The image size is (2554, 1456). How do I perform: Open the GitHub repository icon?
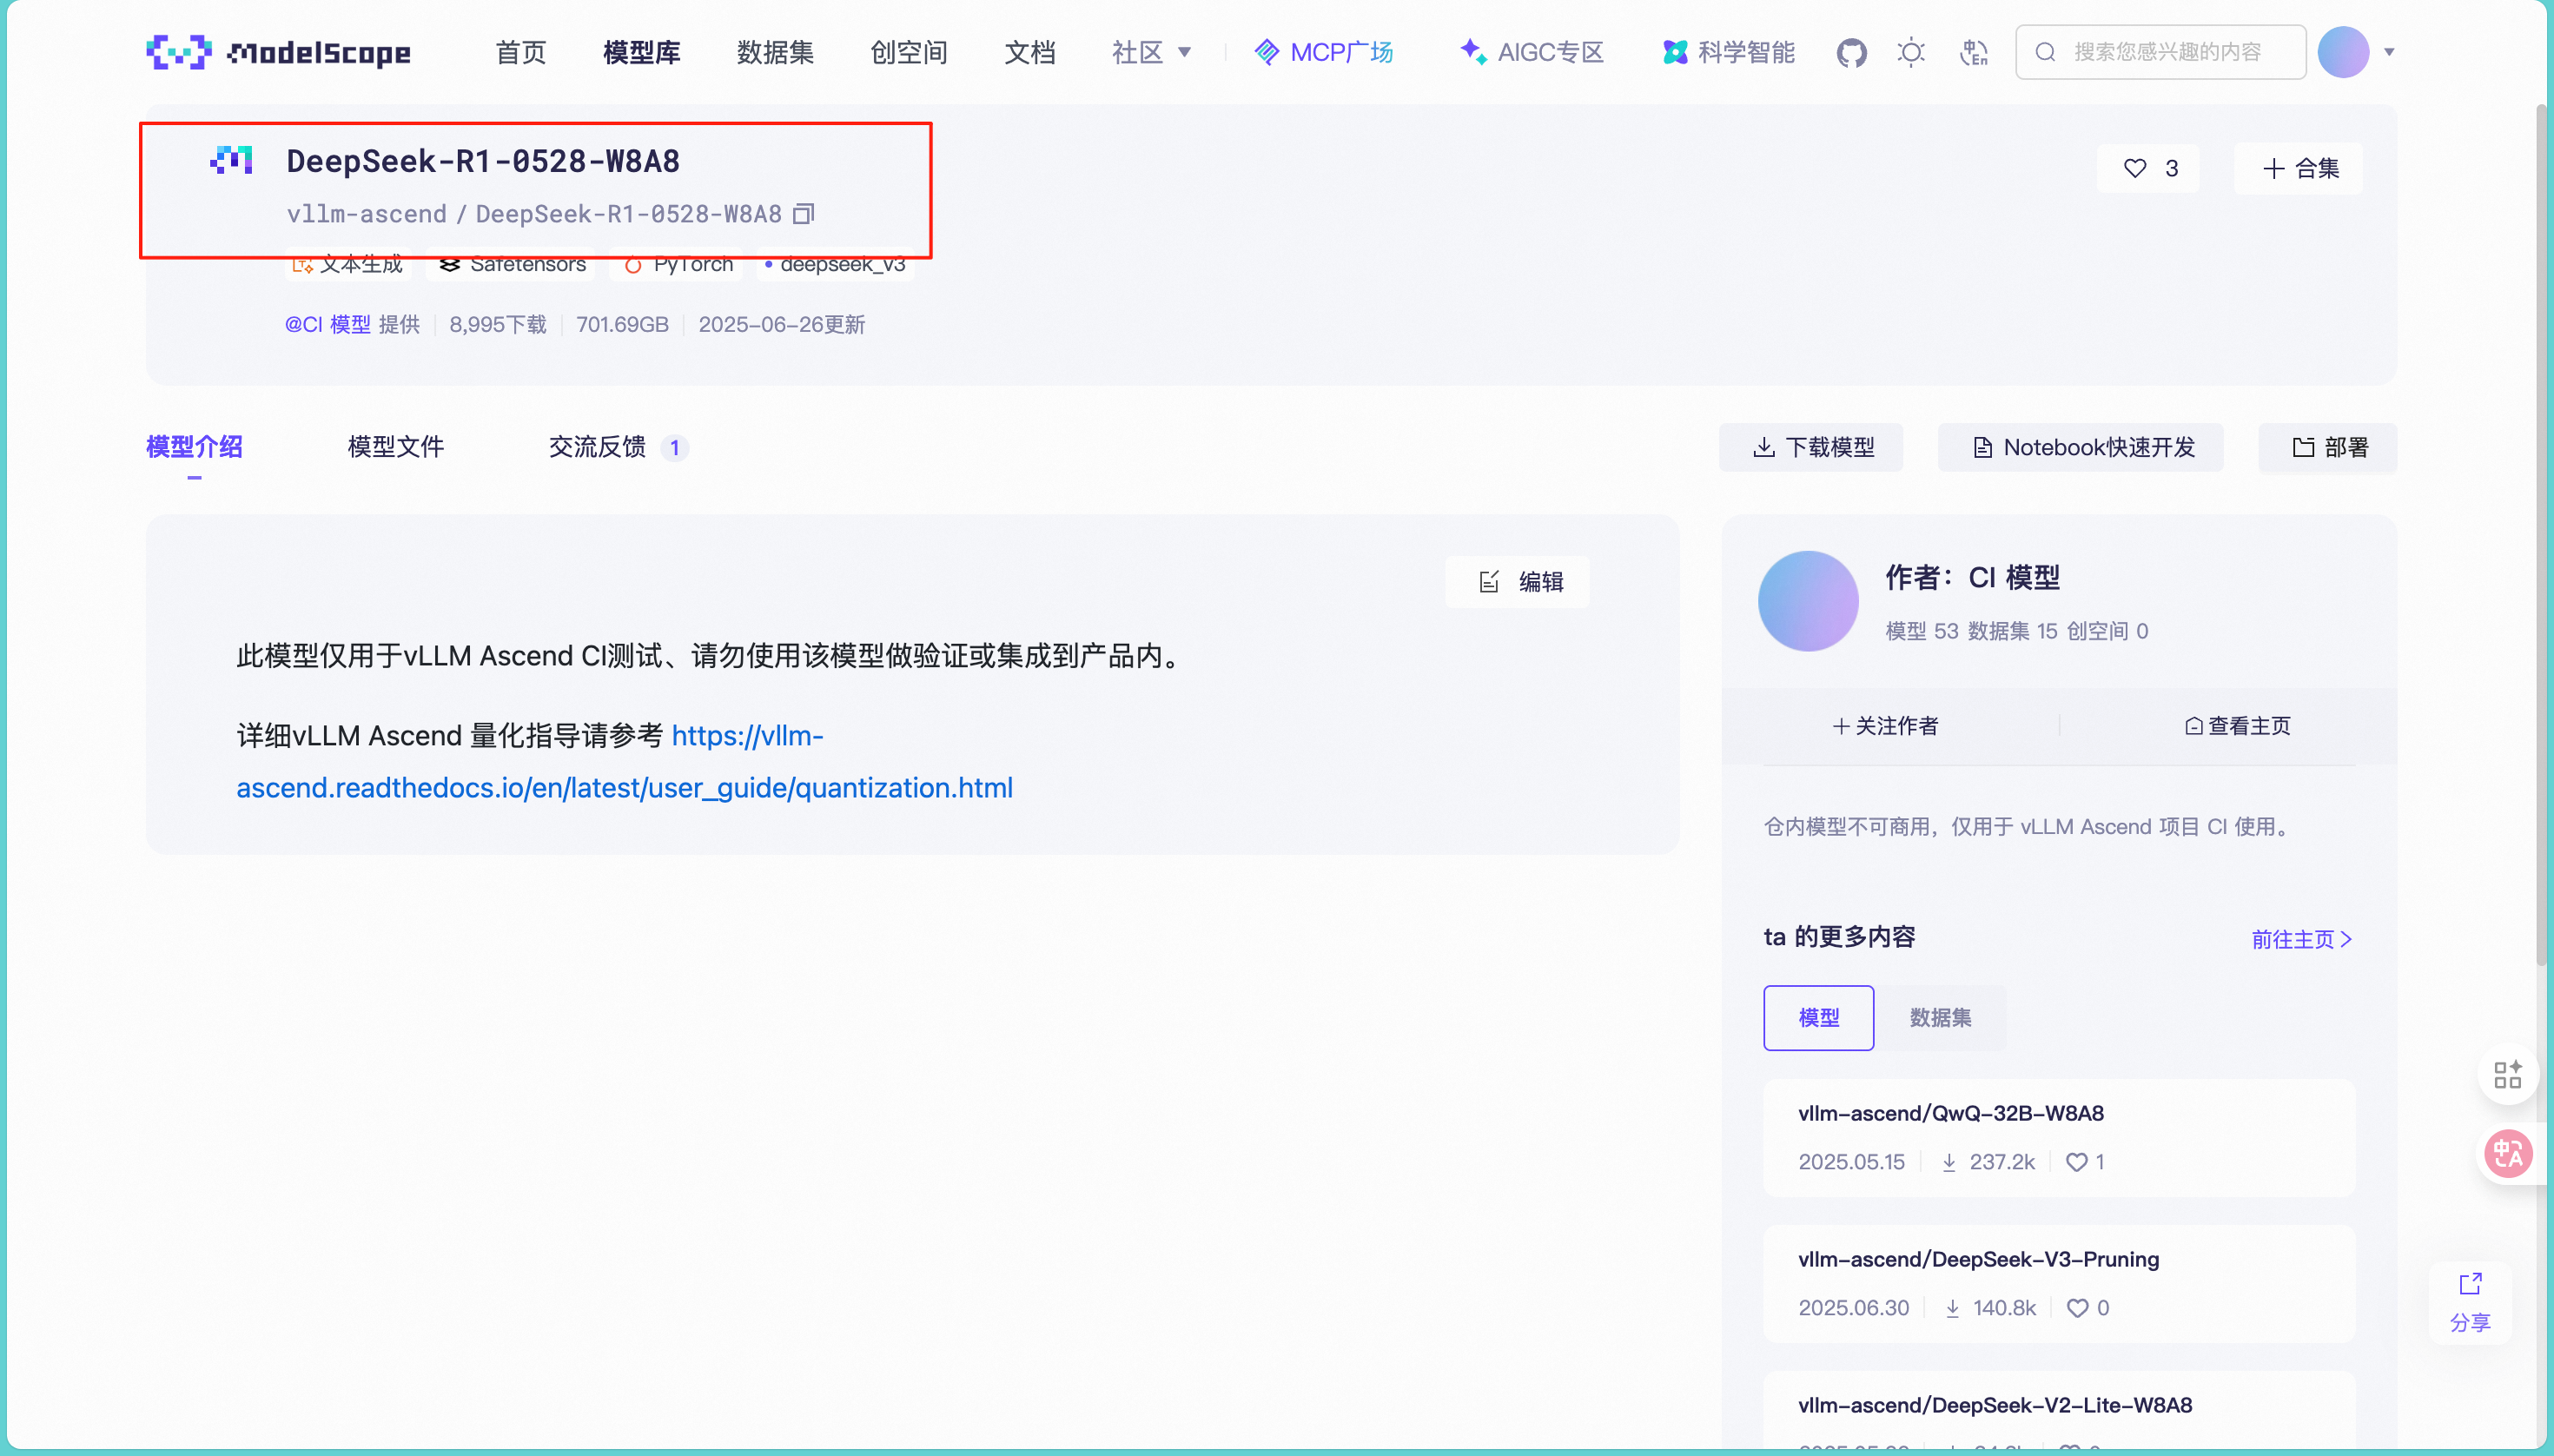click(1851, 51)
